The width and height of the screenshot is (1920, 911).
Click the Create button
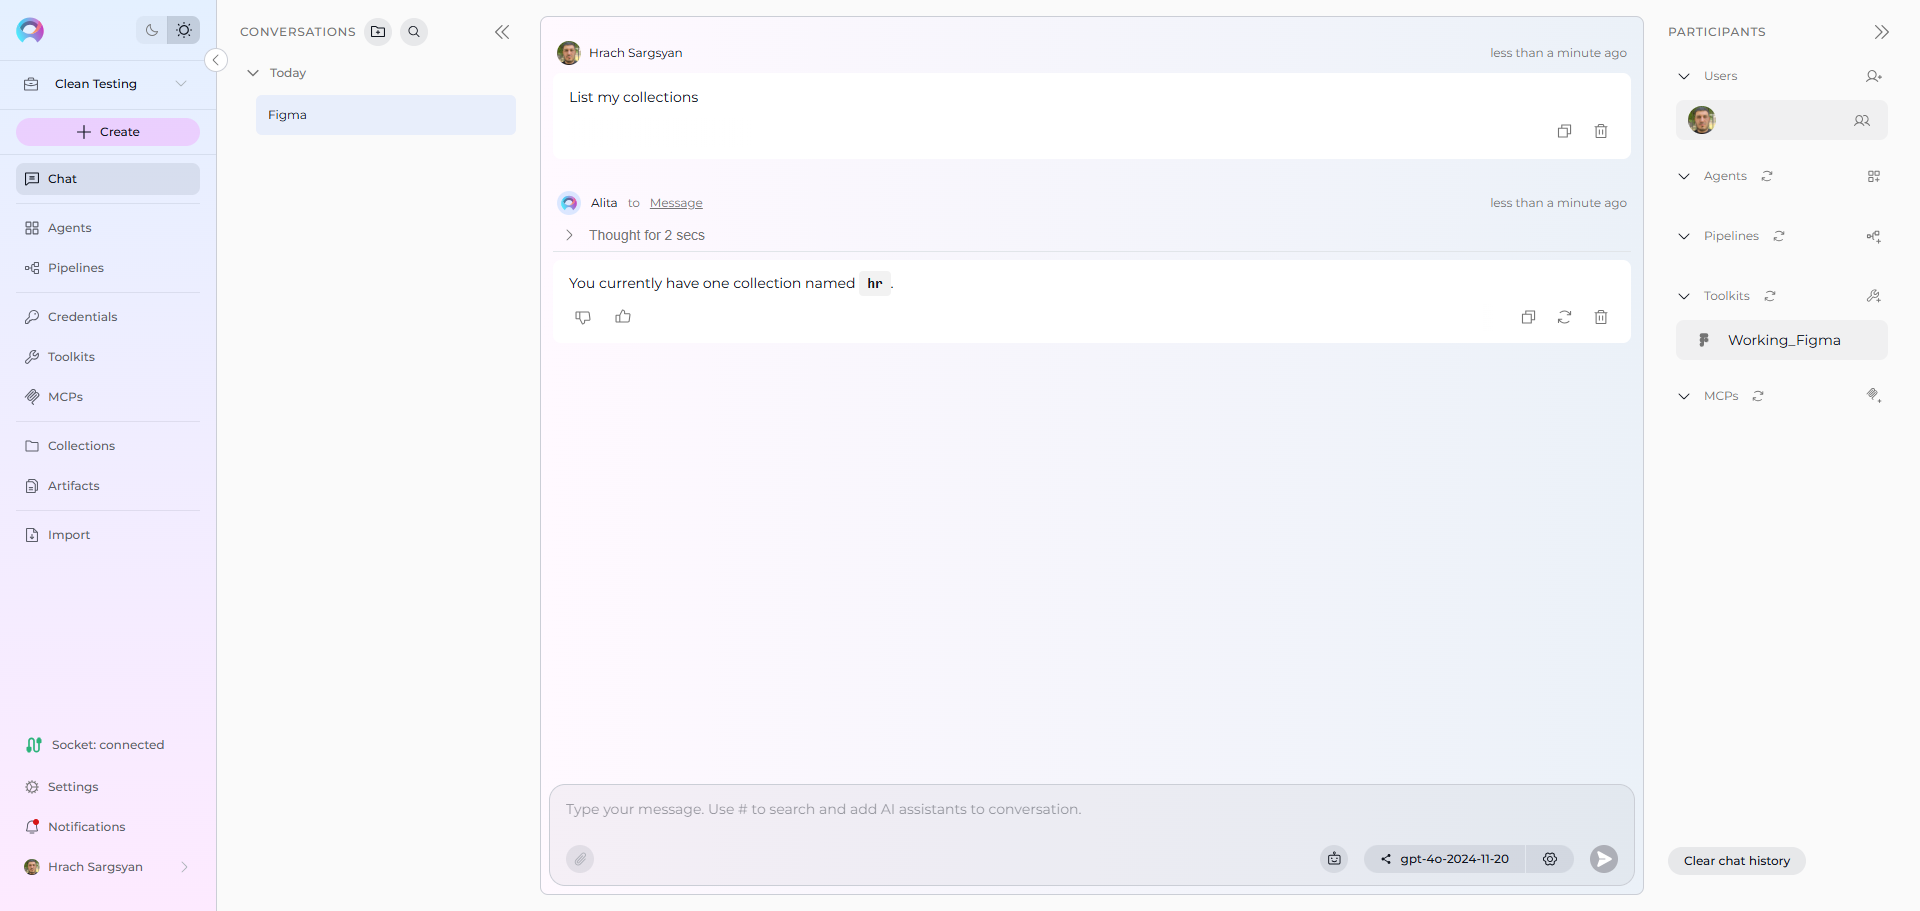pos(108,132)
